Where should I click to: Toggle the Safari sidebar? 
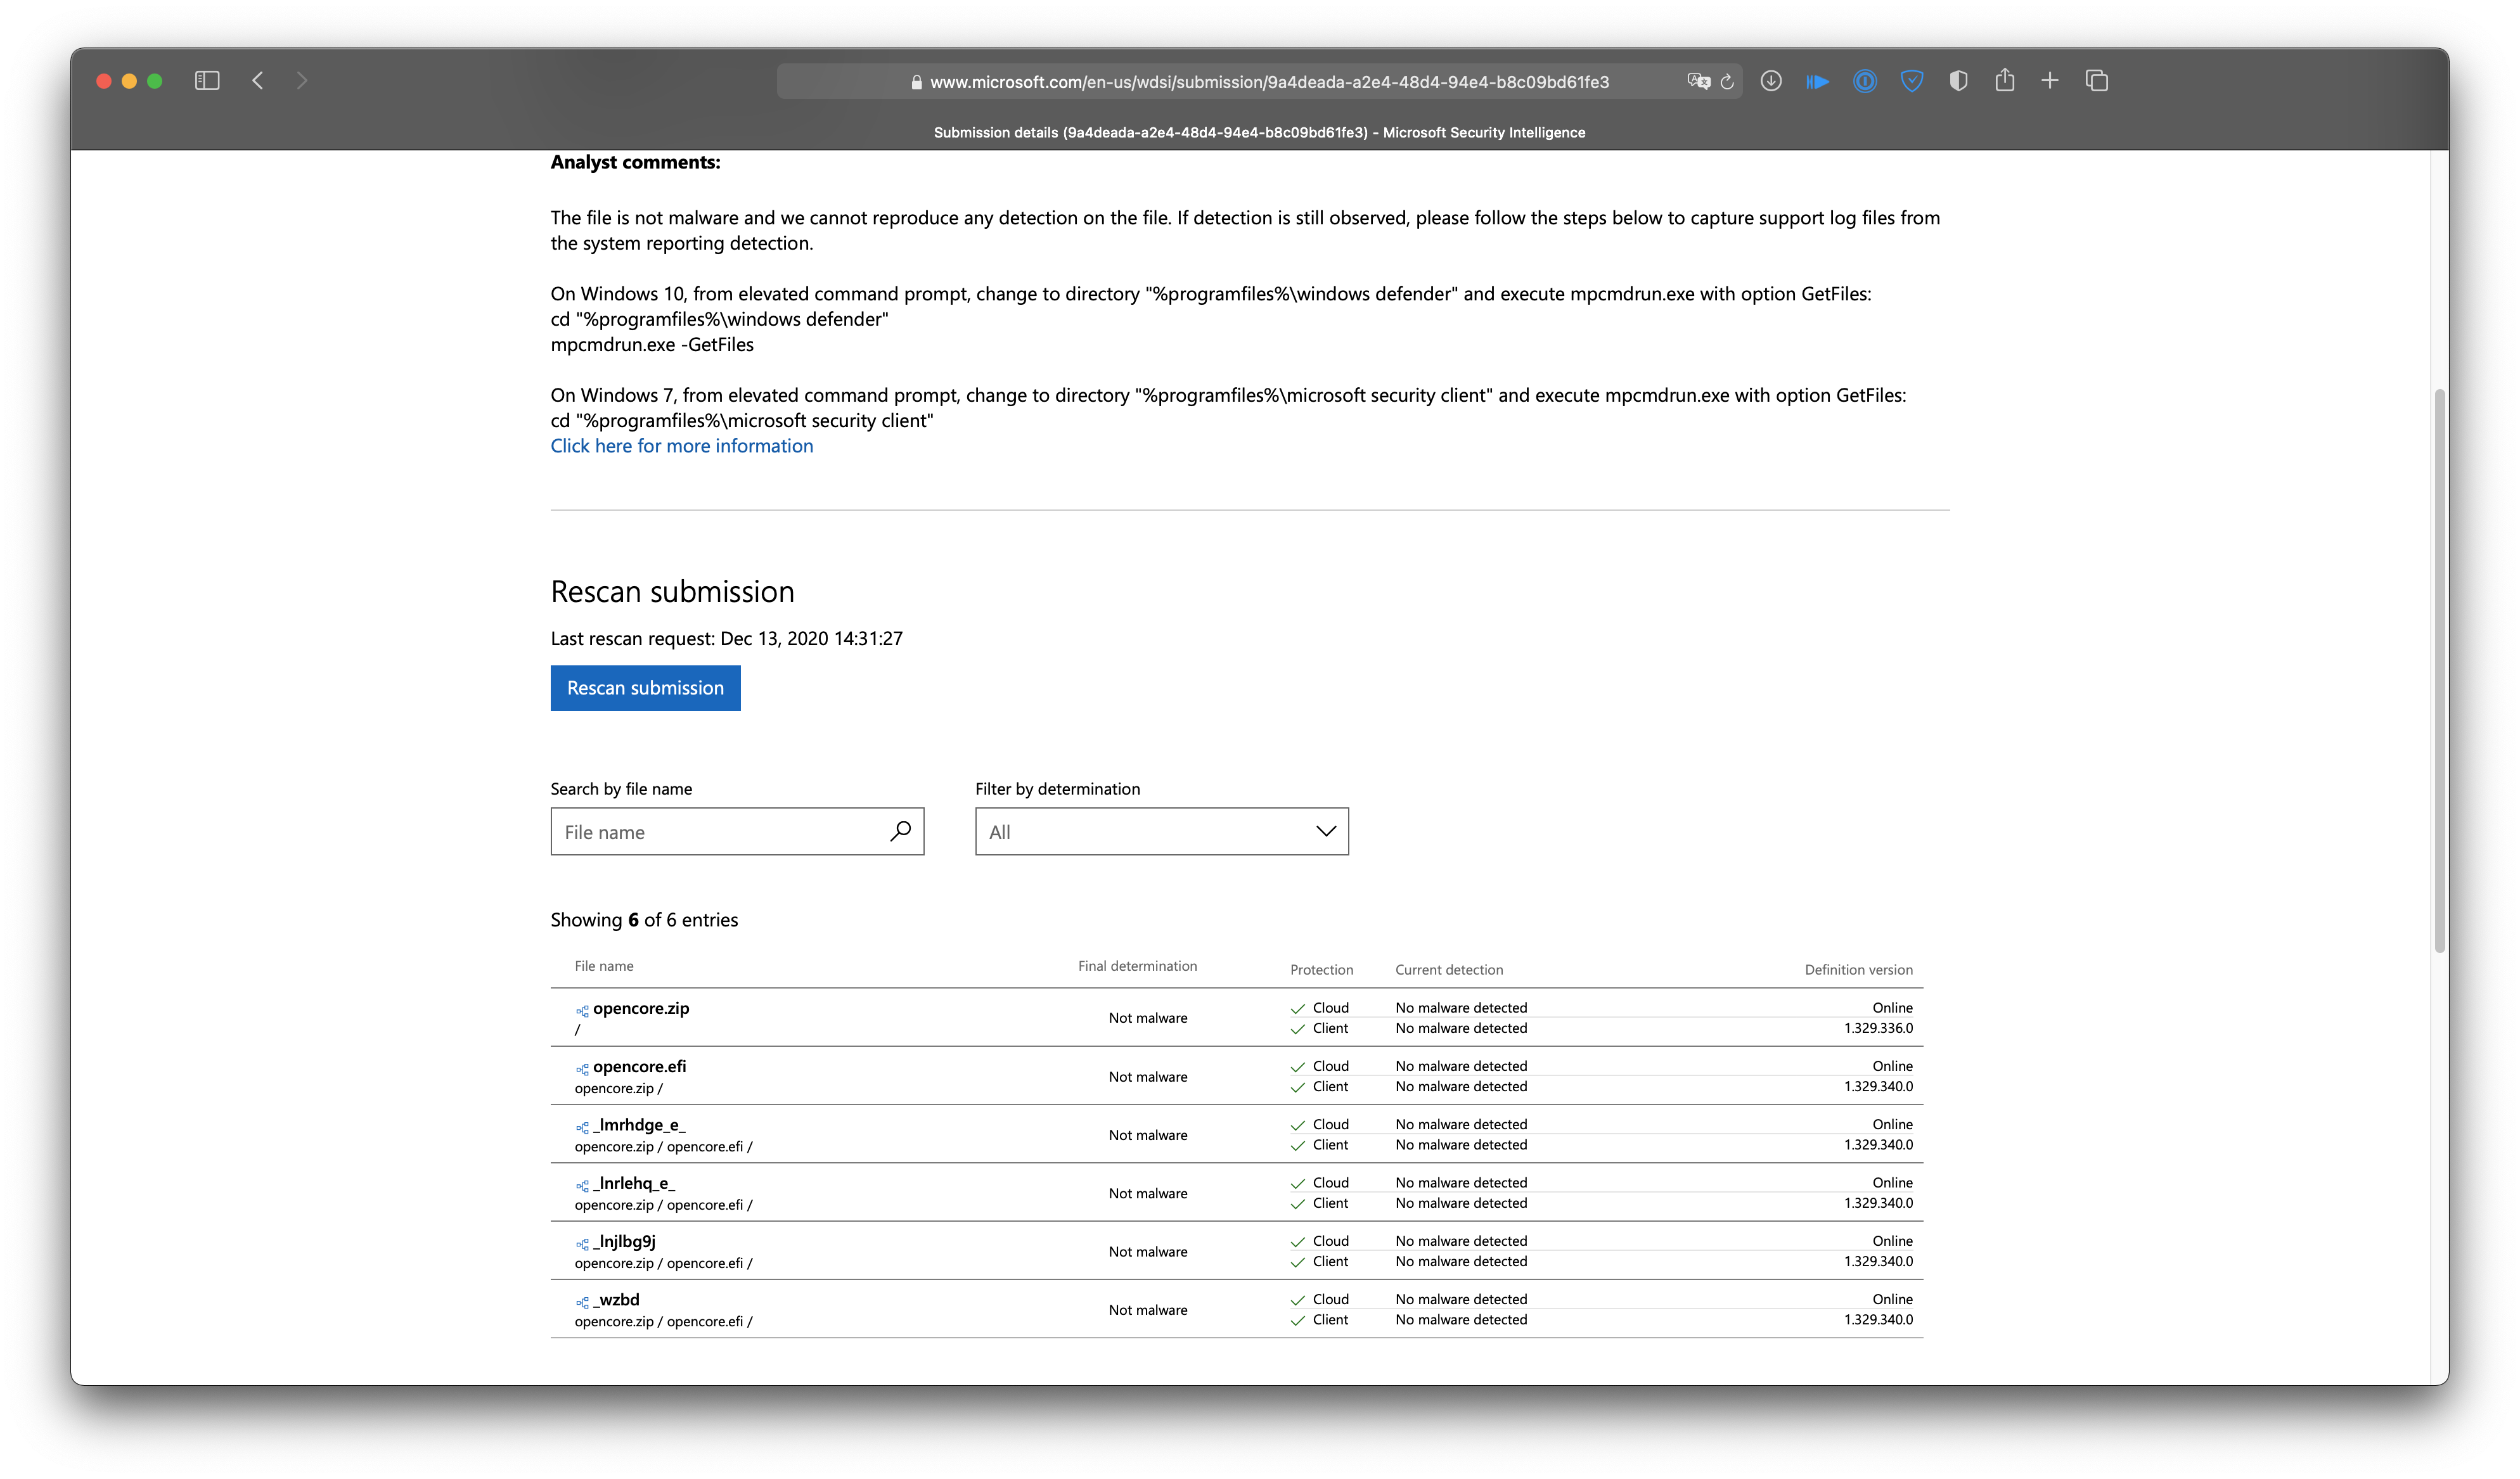[x=207, y=81]
